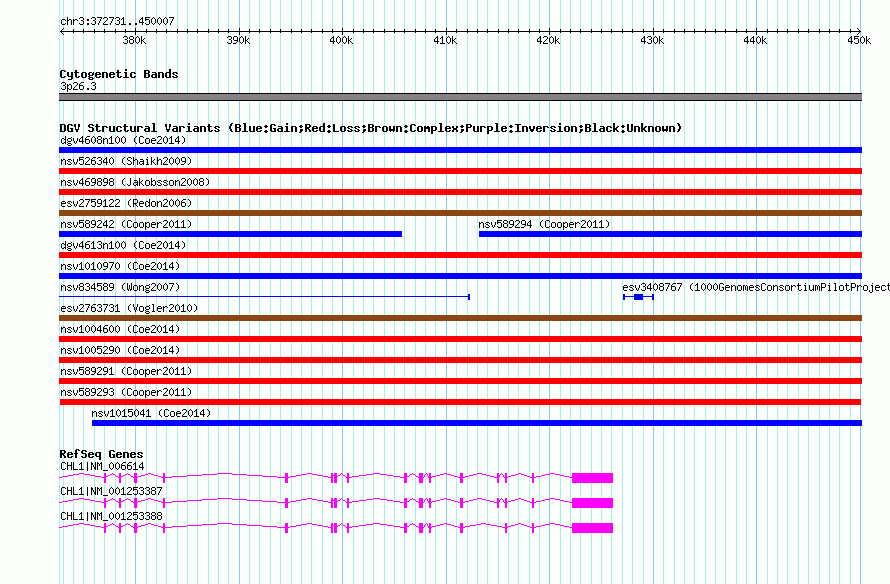Open the nsv1004600 (Coe2014) variant label
The height and width of the screenshot is (584, 890).
pos(120,329)
